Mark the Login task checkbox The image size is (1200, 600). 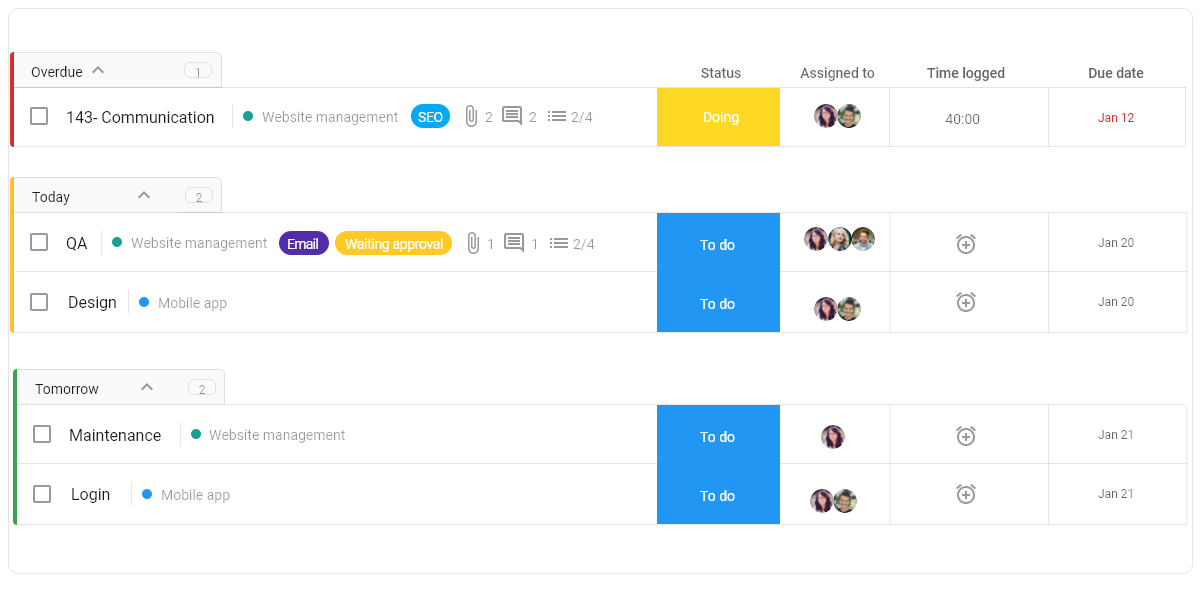(42, 494)
